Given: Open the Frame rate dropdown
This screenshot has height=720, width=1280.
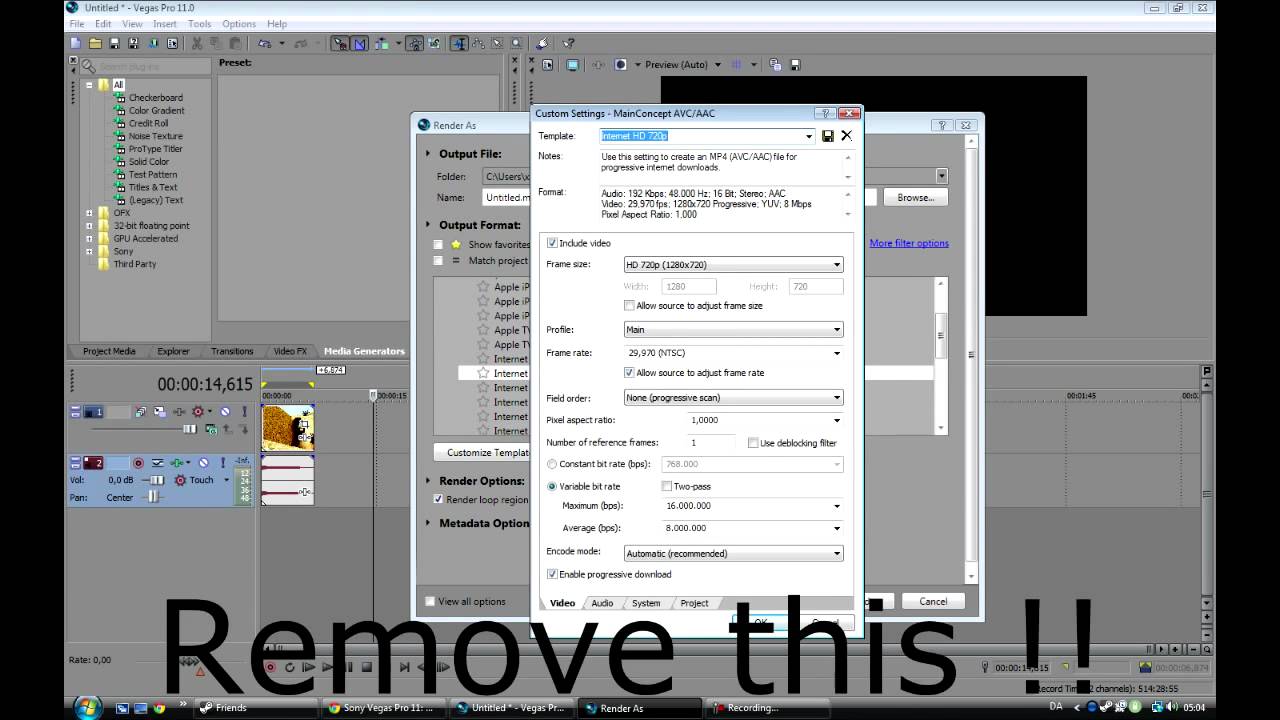Looking at the screenshot, I should coord(837,353).
